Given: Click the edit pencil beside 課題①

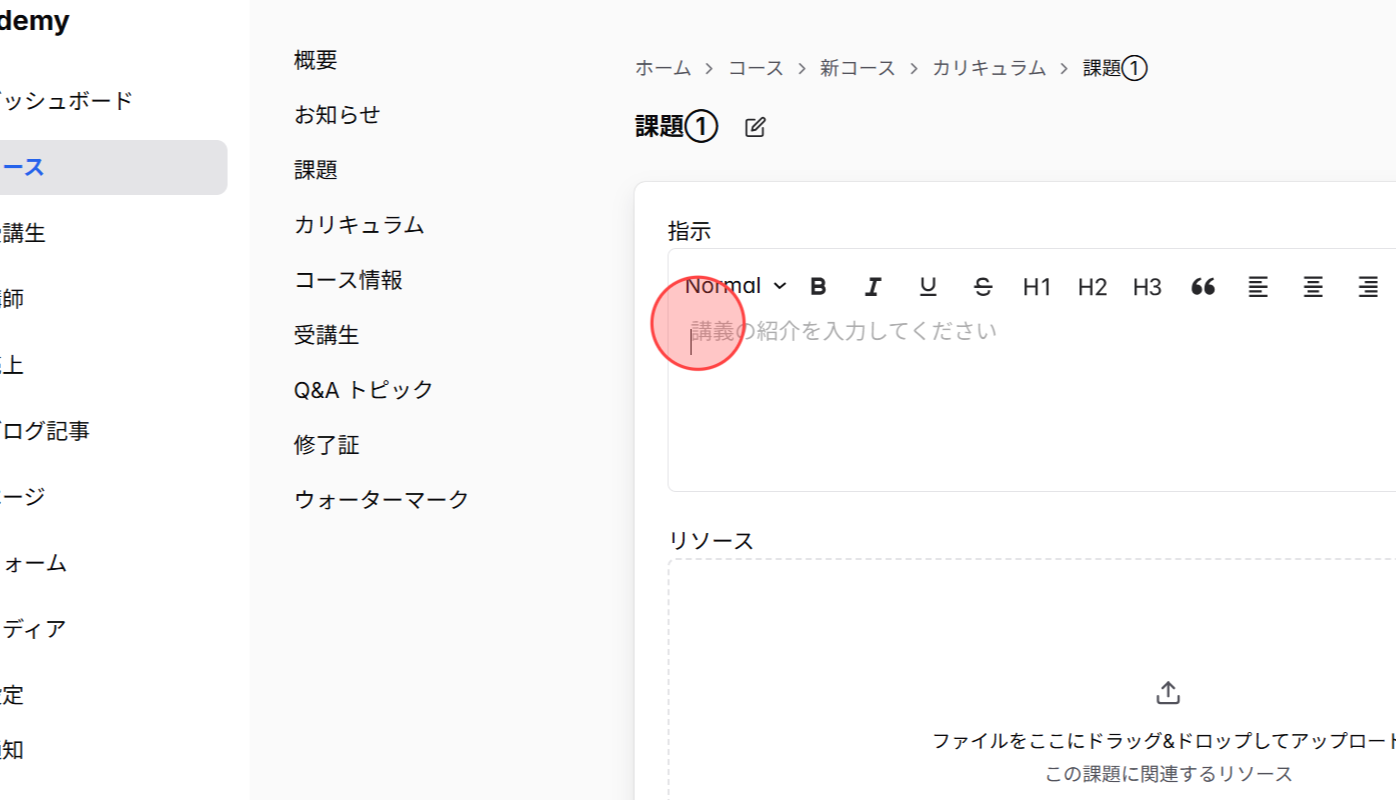Looking at the screenshot, I should click(x=754, y=126).
